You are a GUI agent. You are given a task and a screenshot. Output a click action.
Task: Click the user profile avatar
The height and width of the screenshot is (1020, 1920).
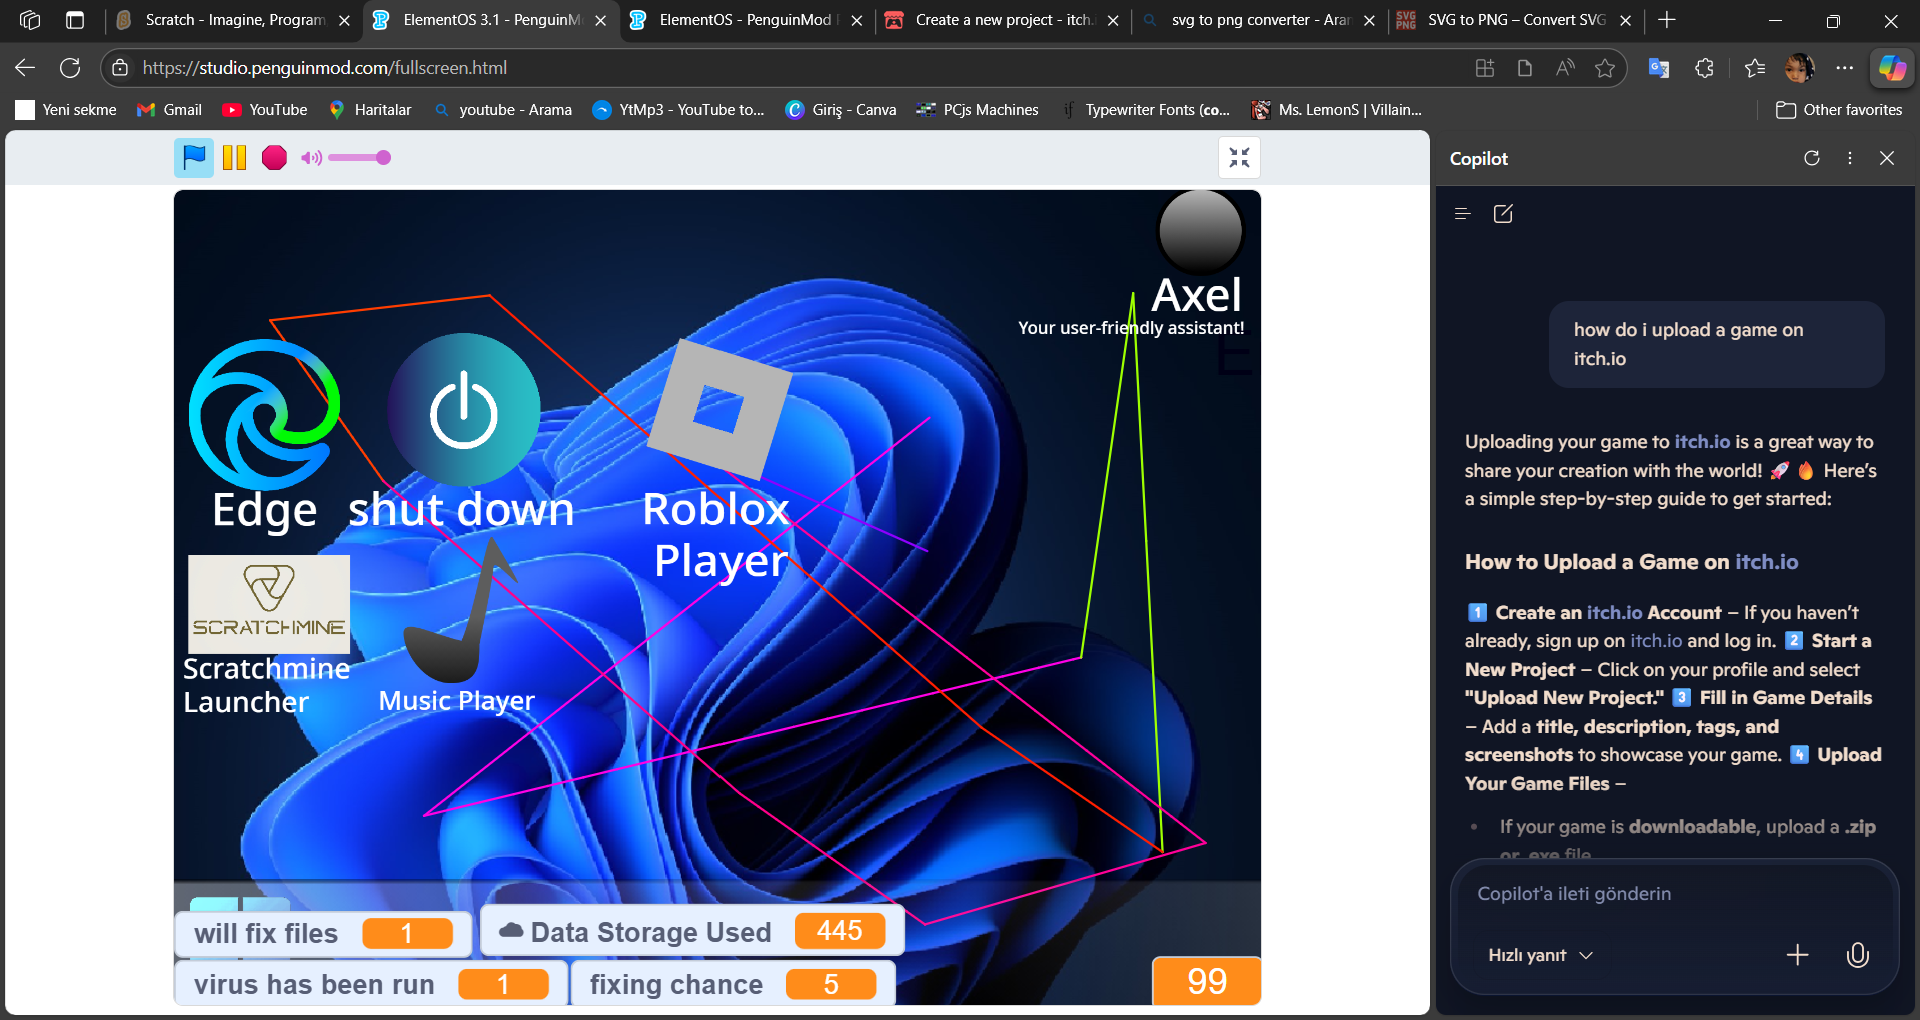1799,68
